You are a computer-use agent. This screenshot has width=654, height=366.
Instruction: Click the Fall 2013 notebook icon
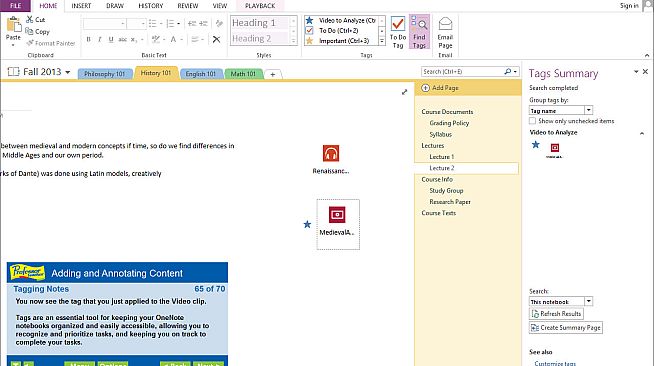click(x=13, y=72)
